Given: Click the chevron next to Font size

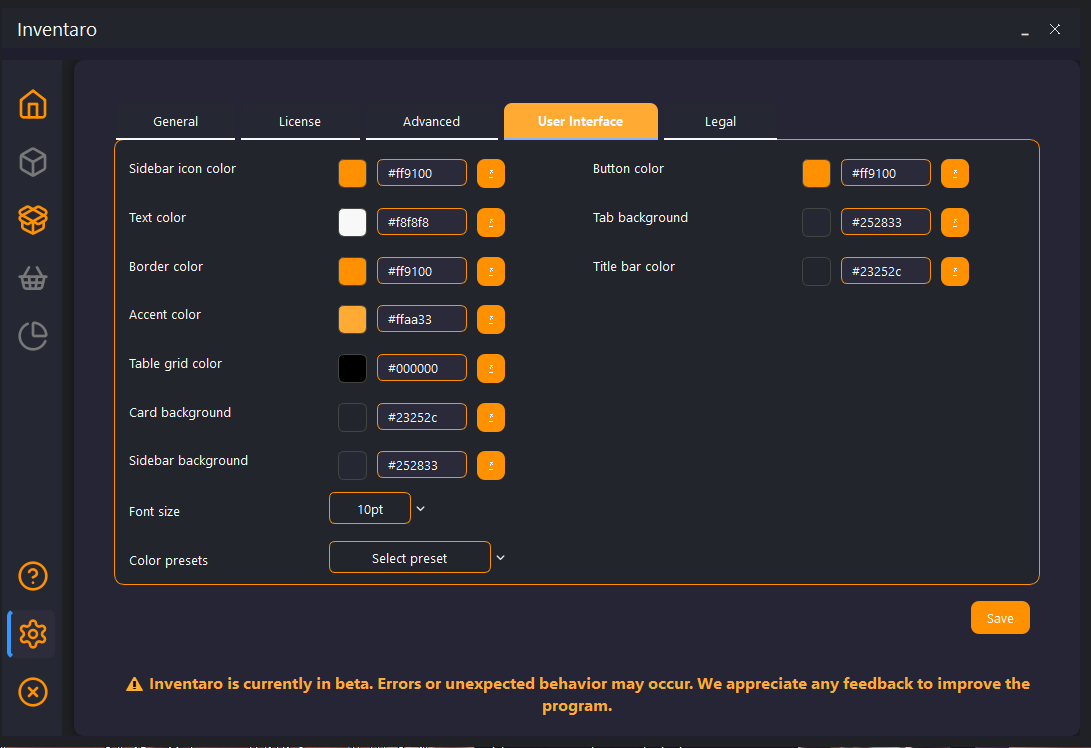Looking at the screenshot, I should 420,509.
